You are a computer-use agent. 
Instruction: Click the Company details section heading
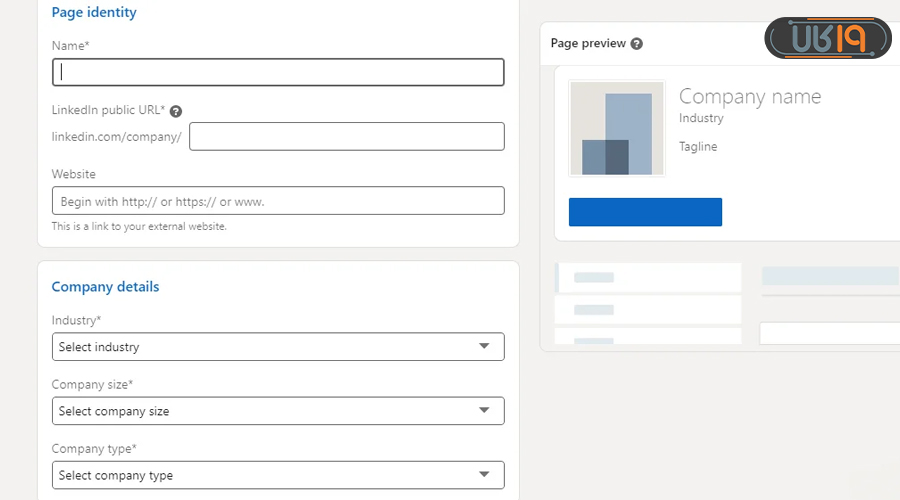tap(105, 287)
